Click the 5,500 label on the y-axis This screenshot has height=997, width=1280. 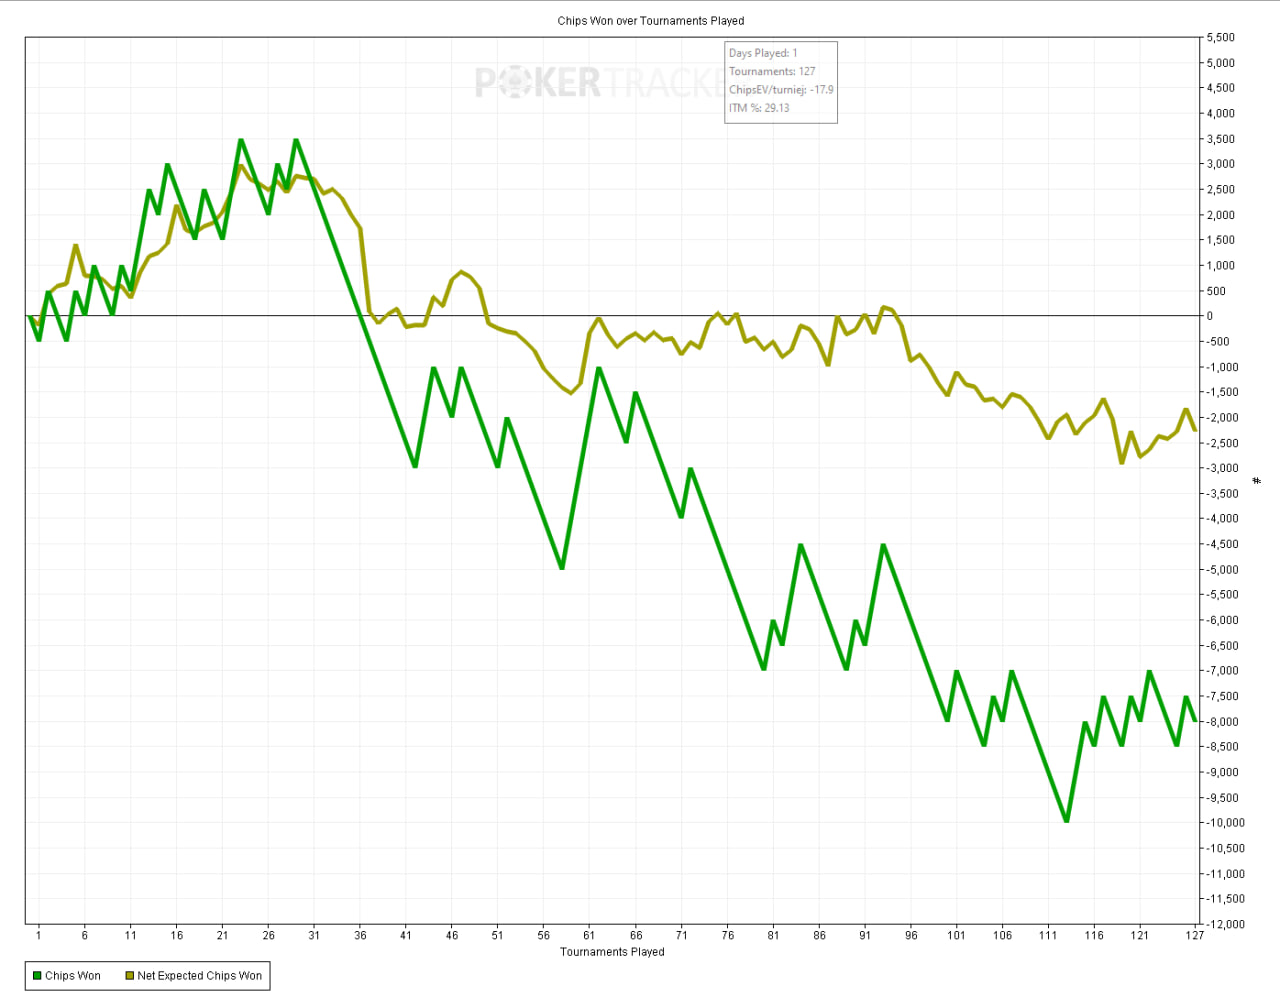(x=1220, y=38)
